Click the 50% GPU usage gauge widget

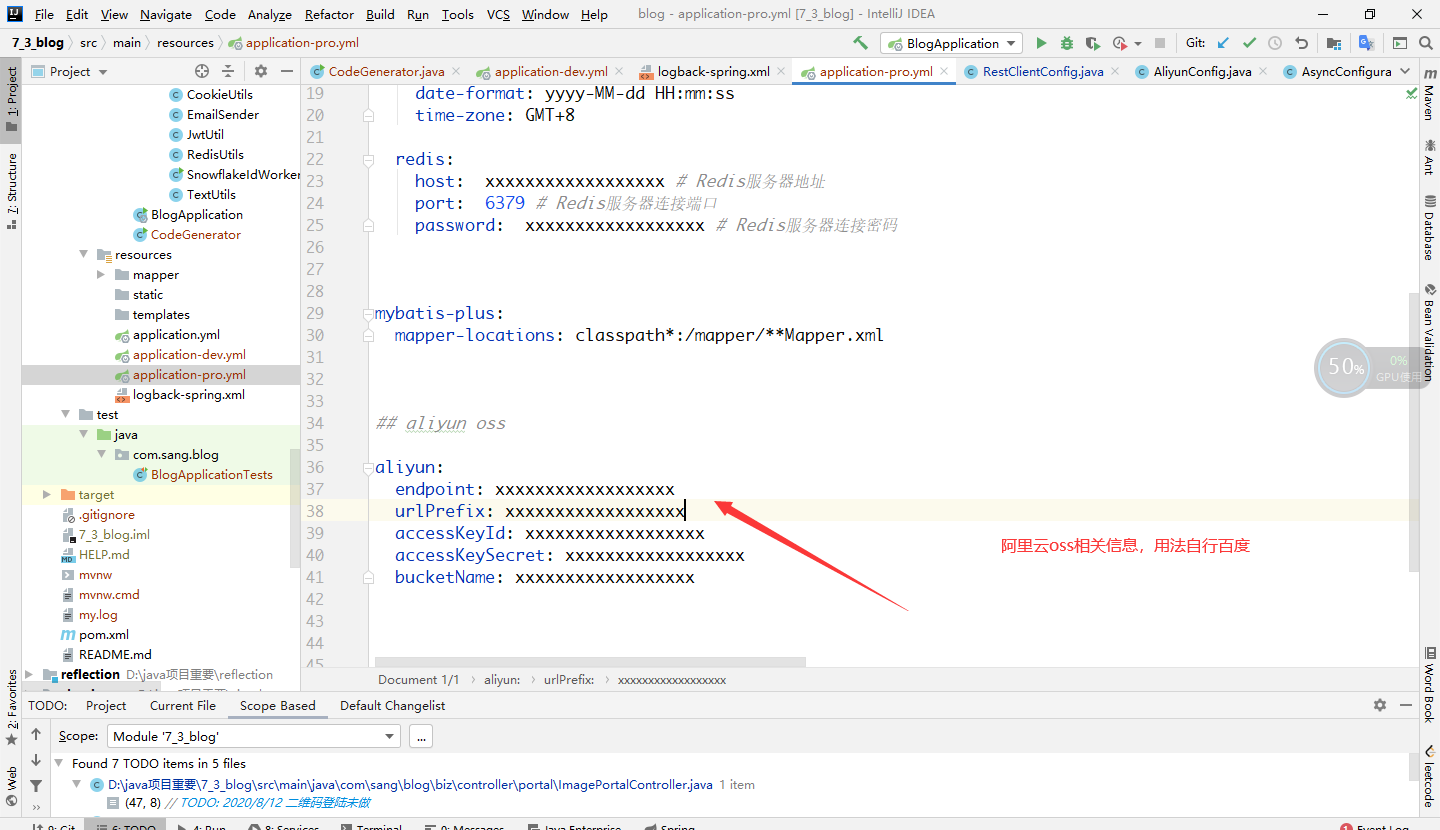pyautogui.click(x=1343, y=367)
